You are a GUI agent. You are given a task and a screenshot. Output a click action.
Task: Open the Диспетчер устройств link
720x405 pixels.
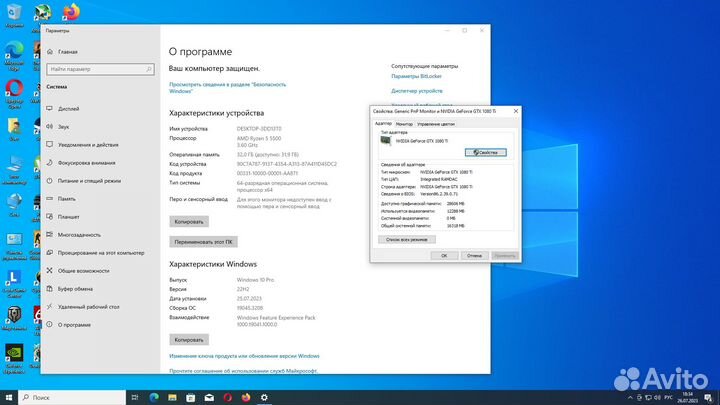point(417,90)
